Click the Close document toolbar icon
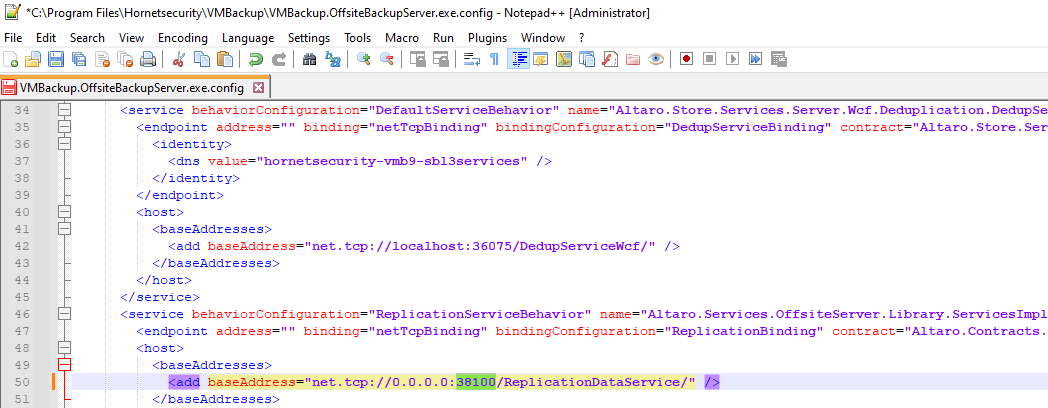Viewport: 1048px width, 408px height. [102, 60]
